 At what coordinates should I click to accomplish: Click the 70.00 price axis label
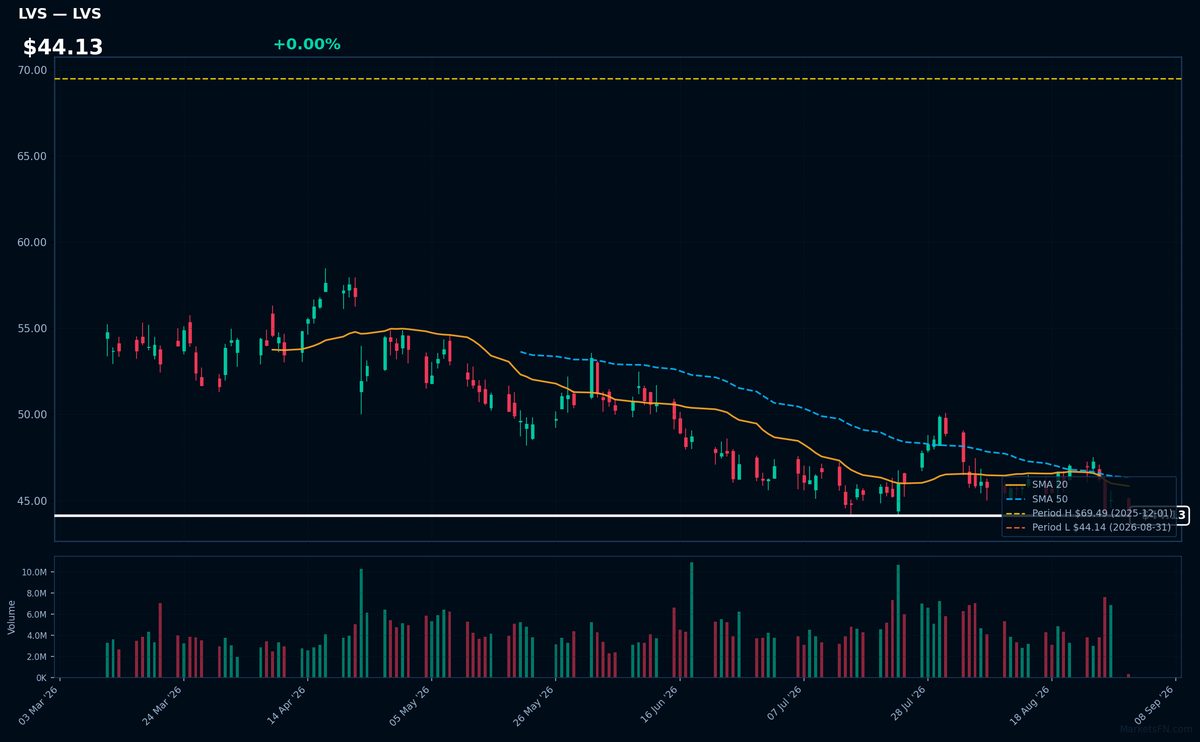32,70
